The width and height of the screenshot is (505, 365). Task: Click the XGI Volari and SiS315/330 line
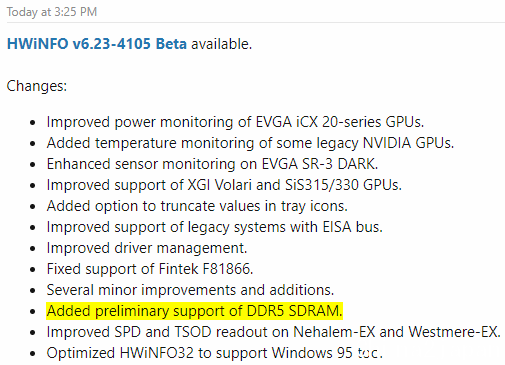[224, 185]
